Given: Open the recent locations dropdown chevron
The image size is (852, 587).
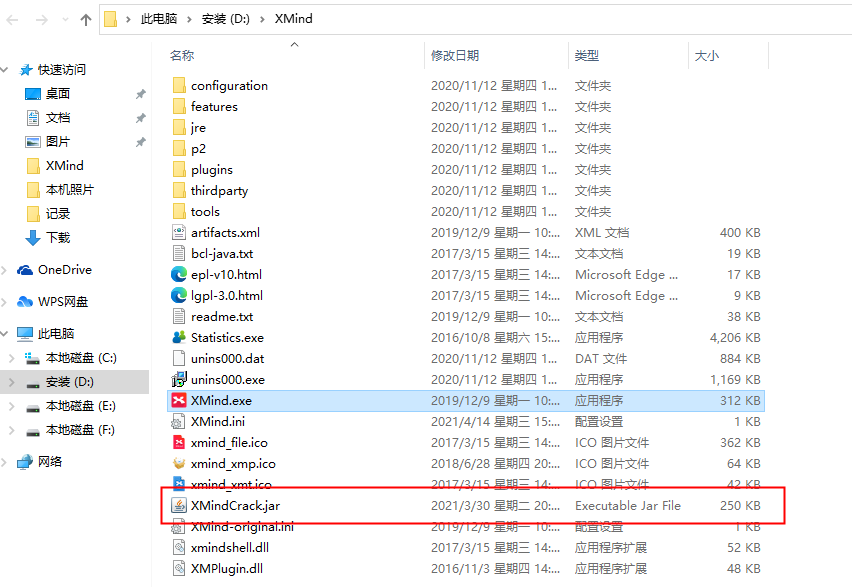Looking at the screenshot, I should pyautogui.click(x=66, y=20).
